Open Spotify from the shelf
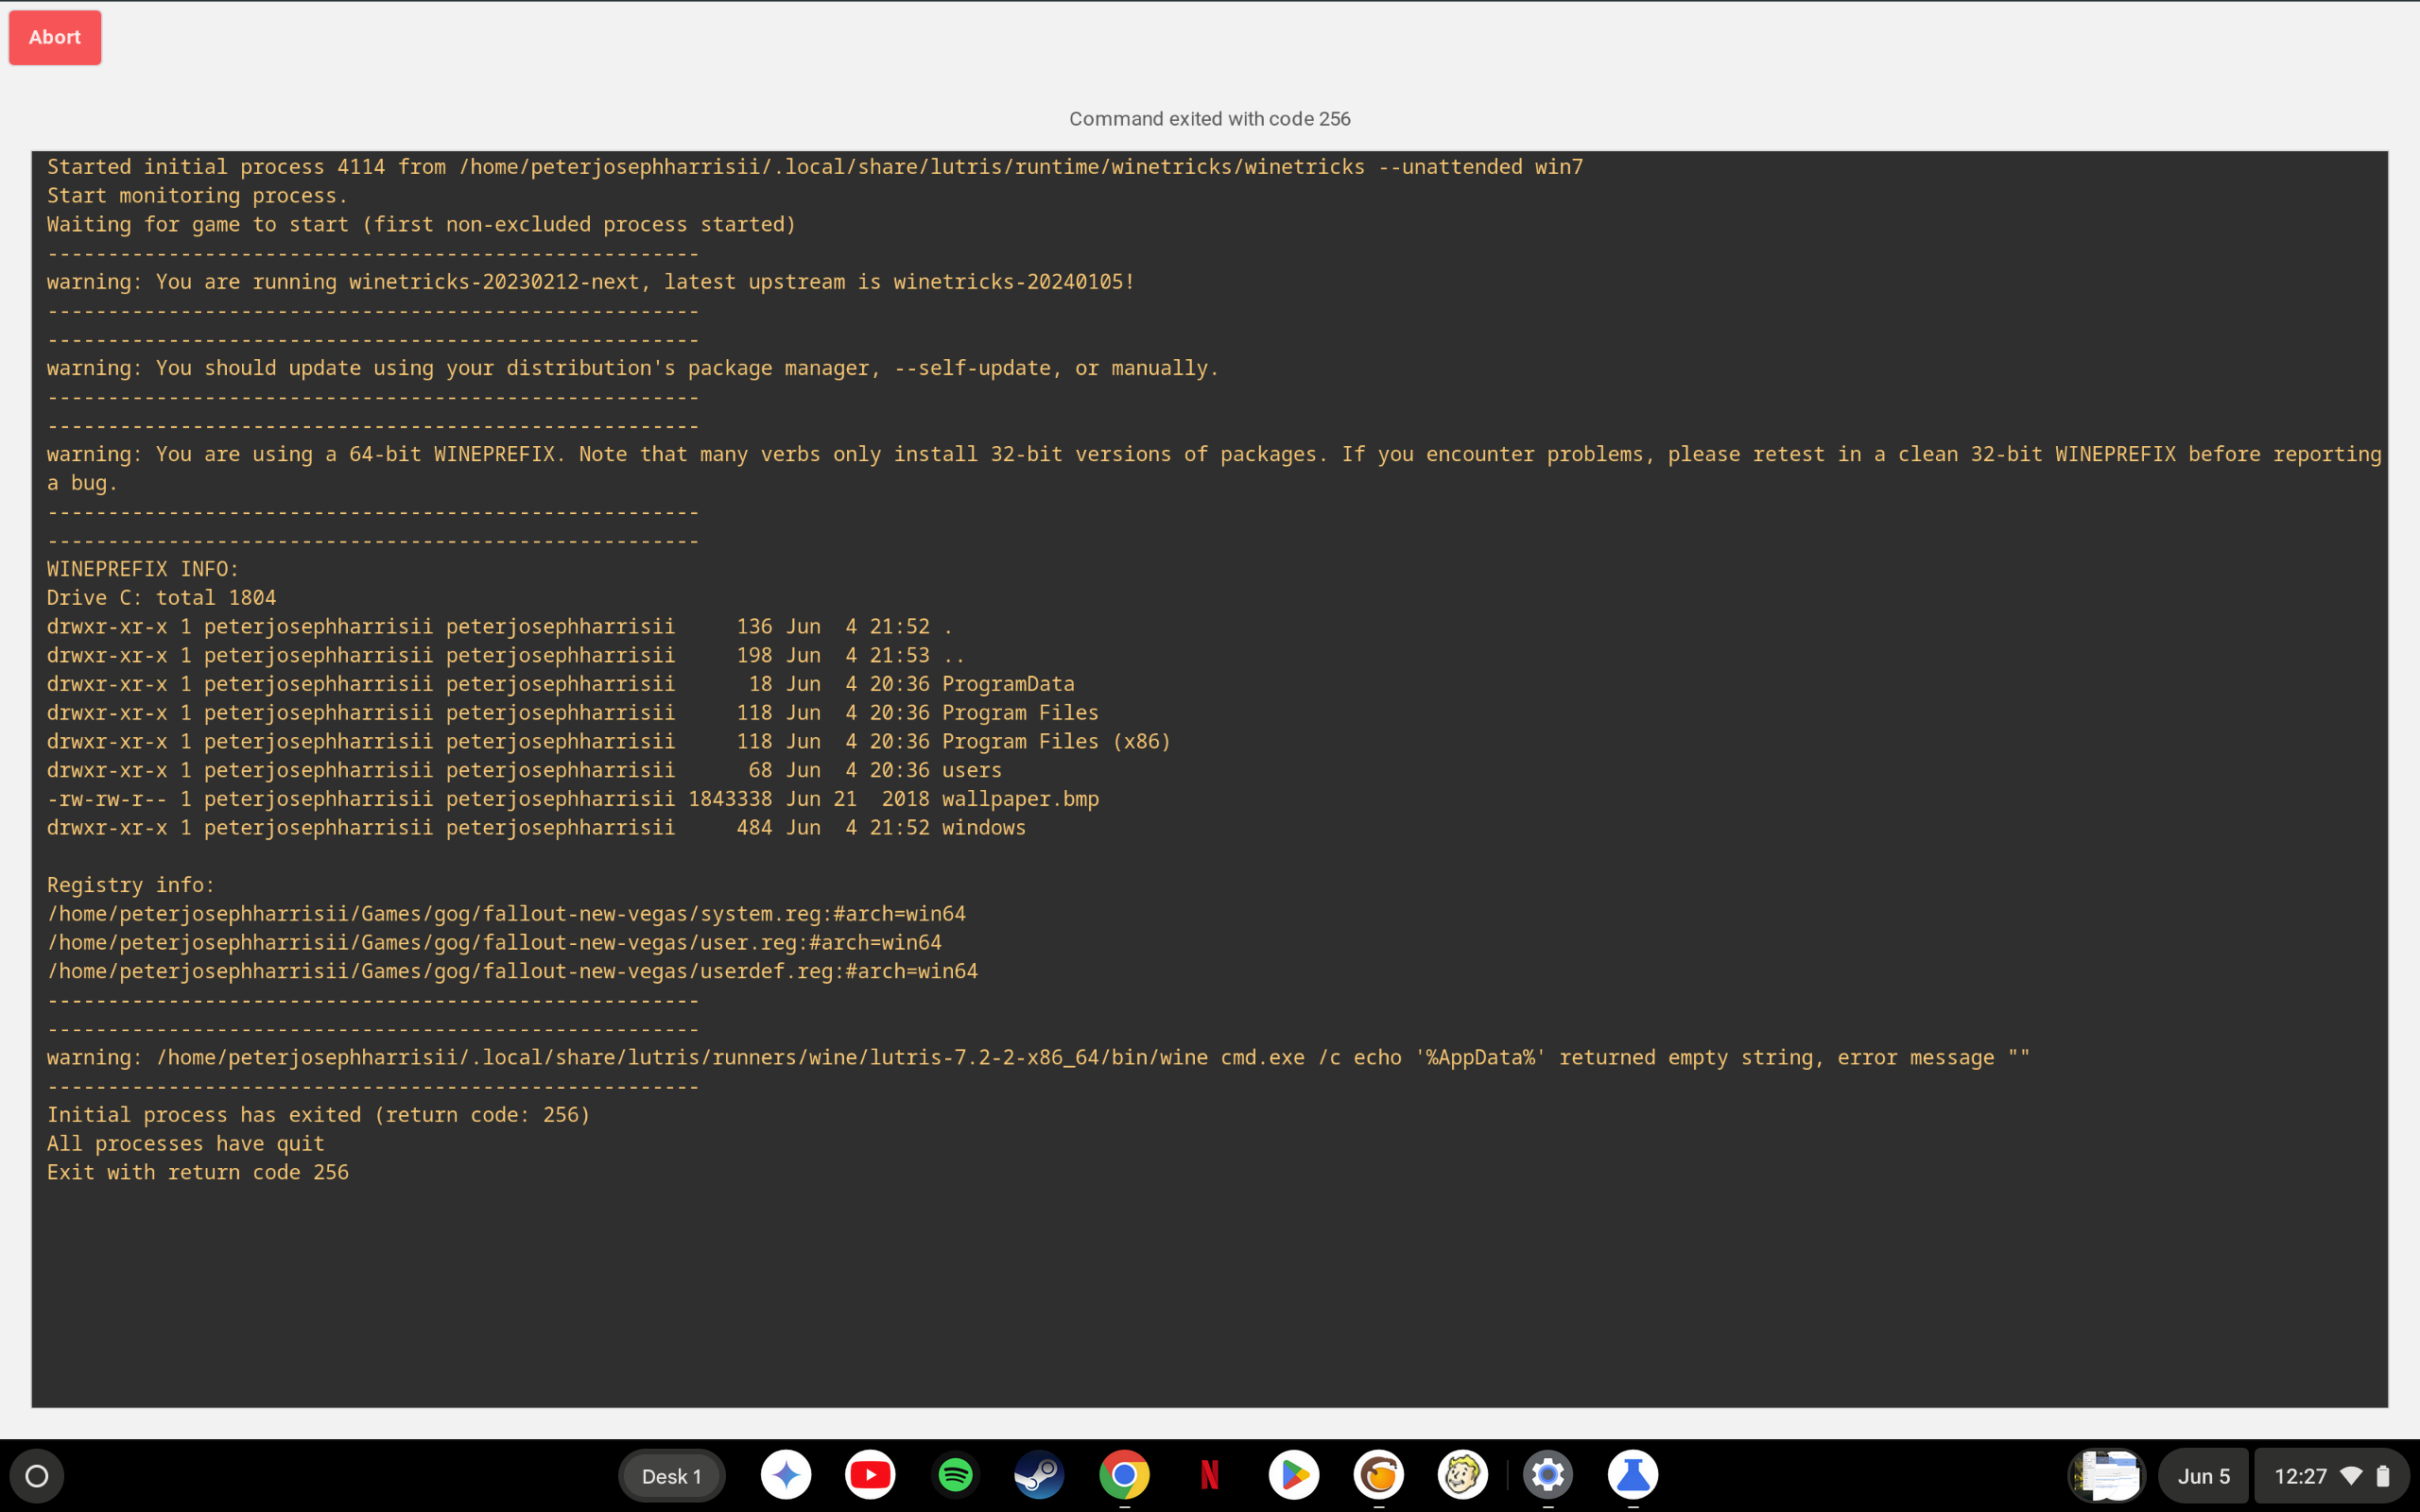The width and height of the screenshot is (2420, 1512). [x=955, y=1475]
